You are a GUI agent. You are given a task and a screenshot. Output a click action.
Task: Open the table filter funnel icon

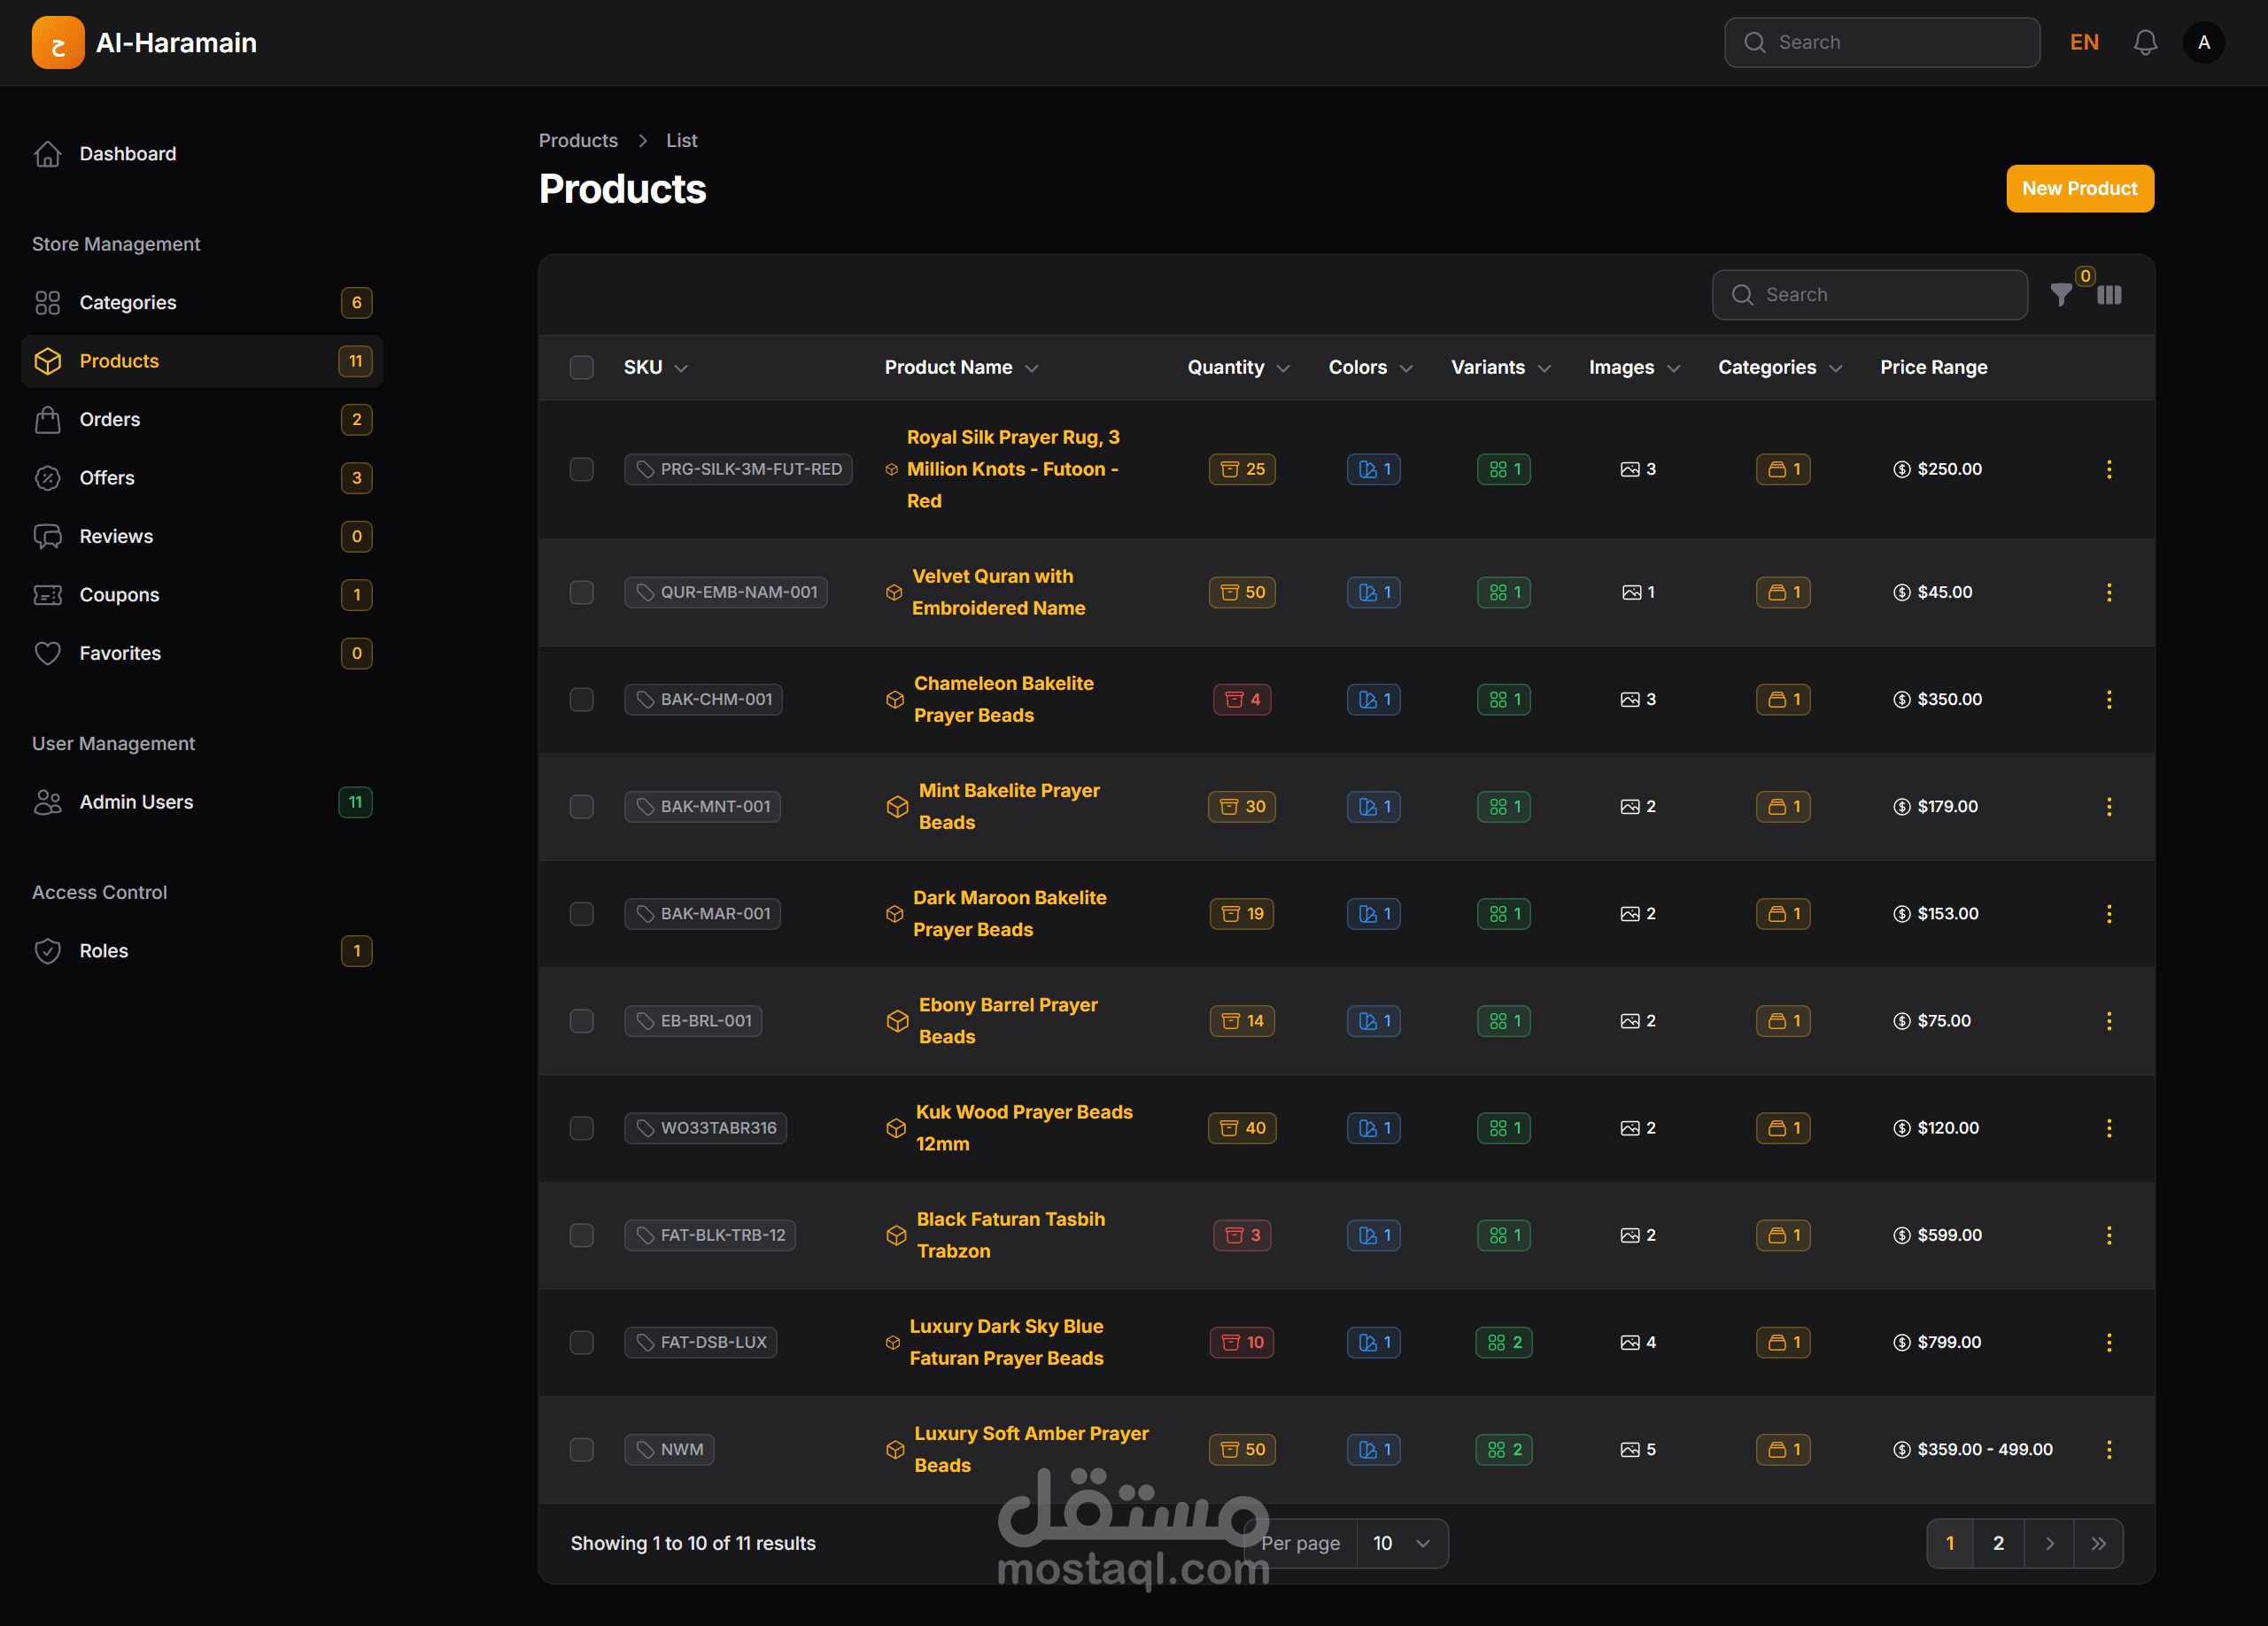[x=2061, y=295]
